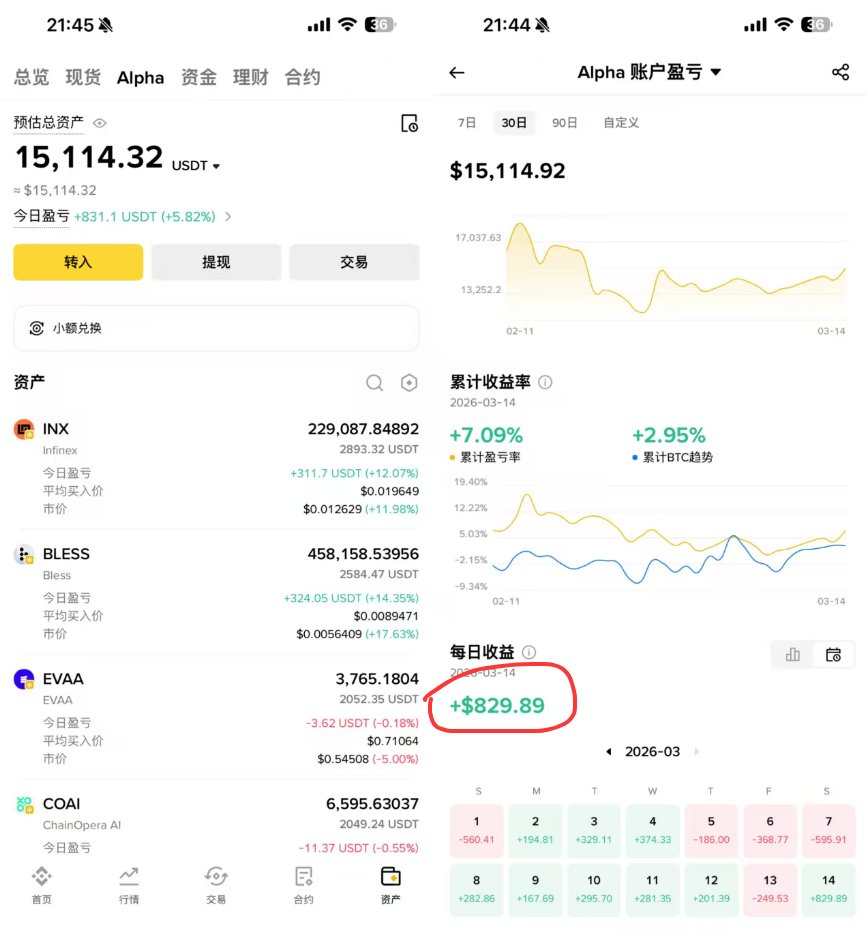Select the 30日 time range
The width and height of the screenshot is (866, 935).
click(x=514, y=123)
